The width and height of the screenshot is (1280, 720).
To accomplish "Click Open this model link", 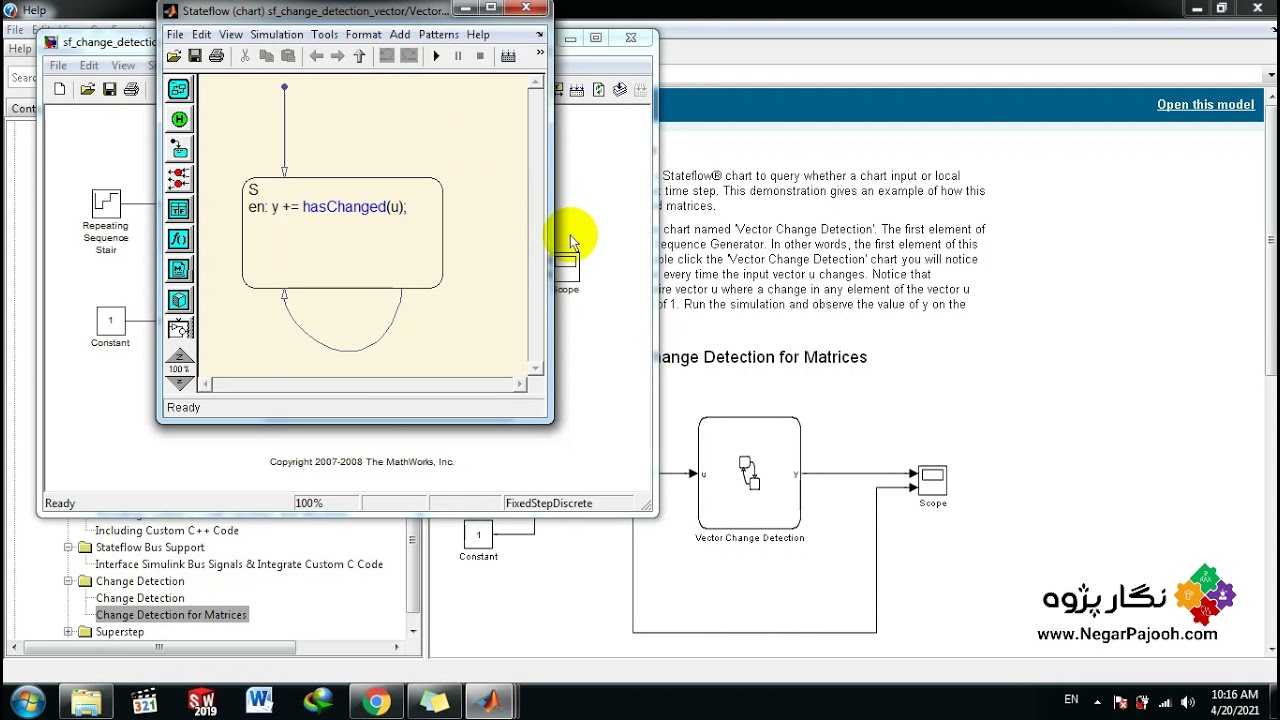I will point(1205,105).
